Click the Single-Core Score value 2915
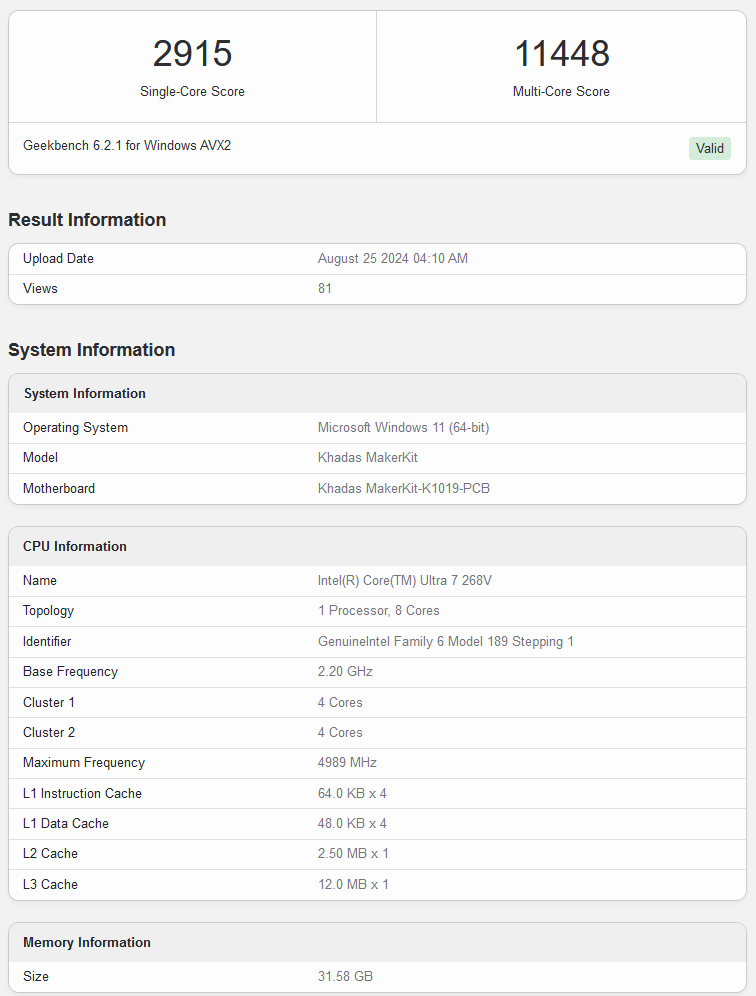The width and height of the screenshot is (756, 996). tap(192, 54)
